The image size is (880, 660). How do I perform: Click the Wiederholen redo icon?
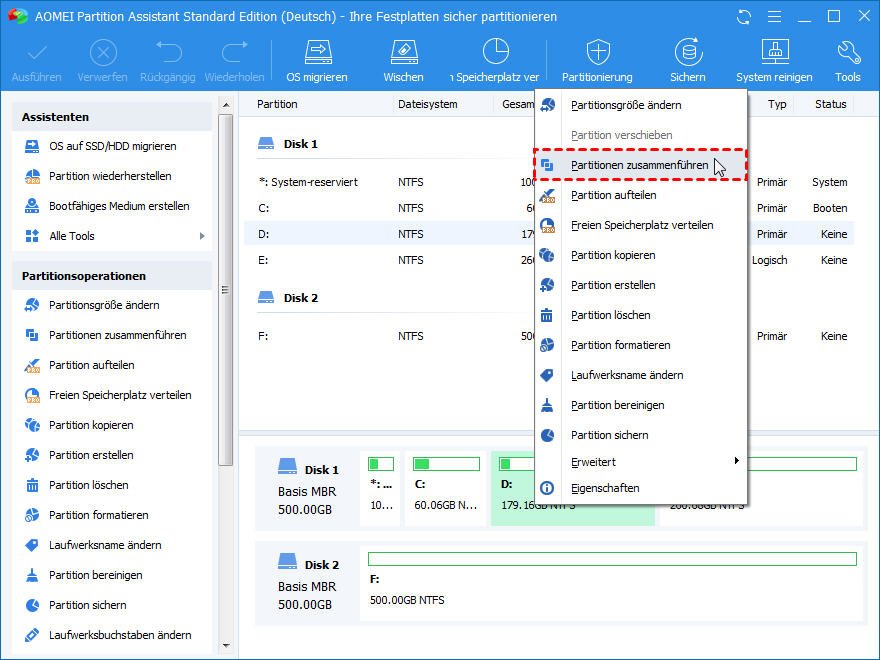coord(235,53)
